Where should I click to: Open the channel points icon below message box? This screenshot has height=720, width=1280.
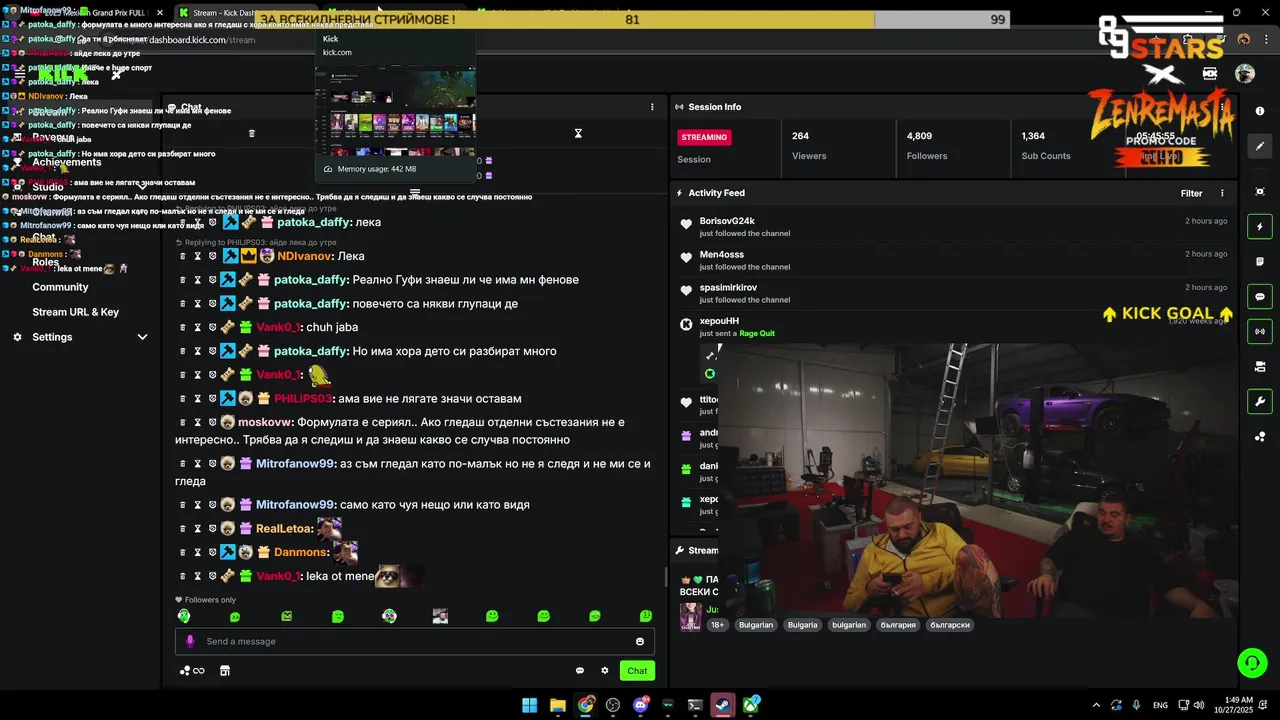191,671
